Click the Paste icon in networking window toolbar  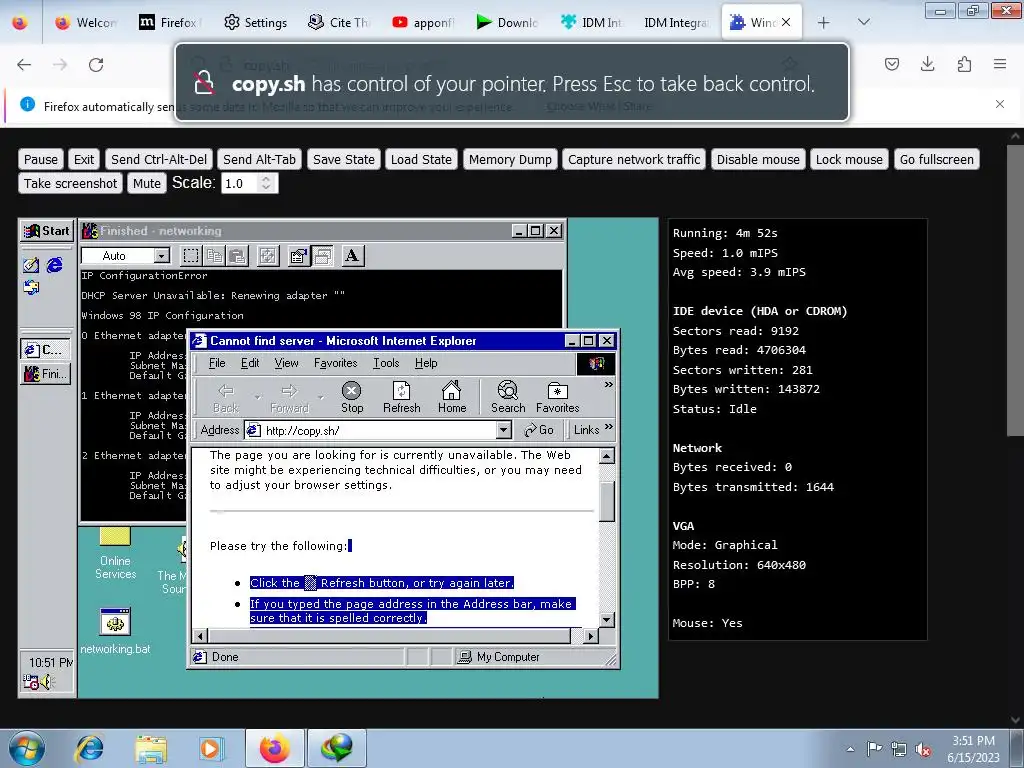click(x=237, y=255)
